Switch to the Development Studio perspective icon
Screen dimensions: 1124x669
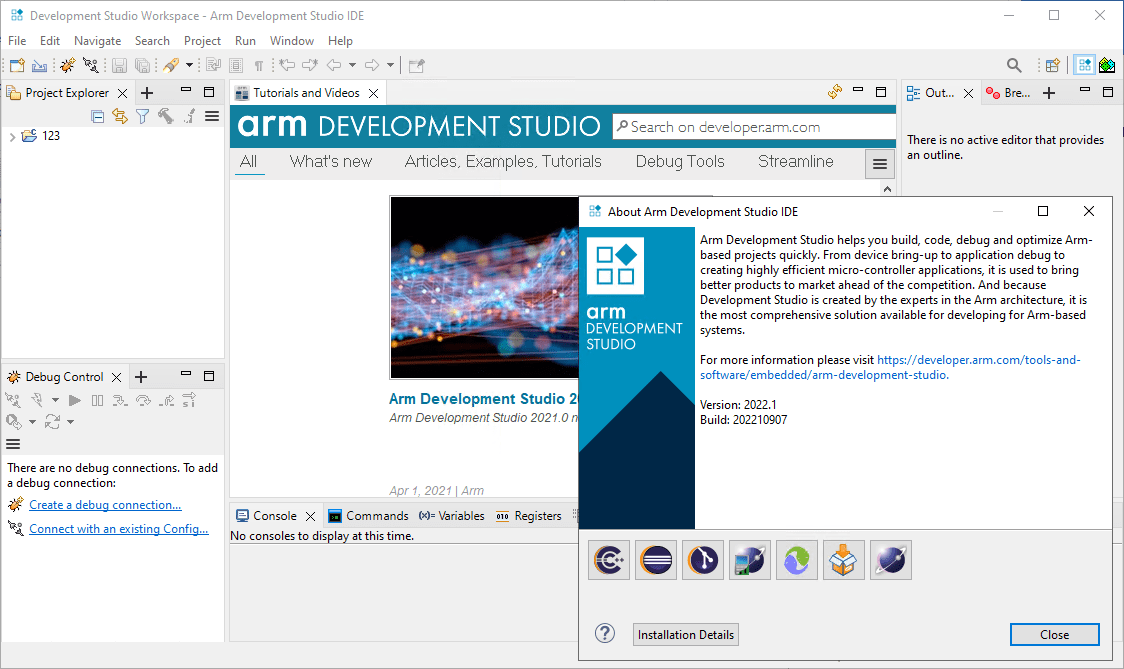[x=1085, y=65]
